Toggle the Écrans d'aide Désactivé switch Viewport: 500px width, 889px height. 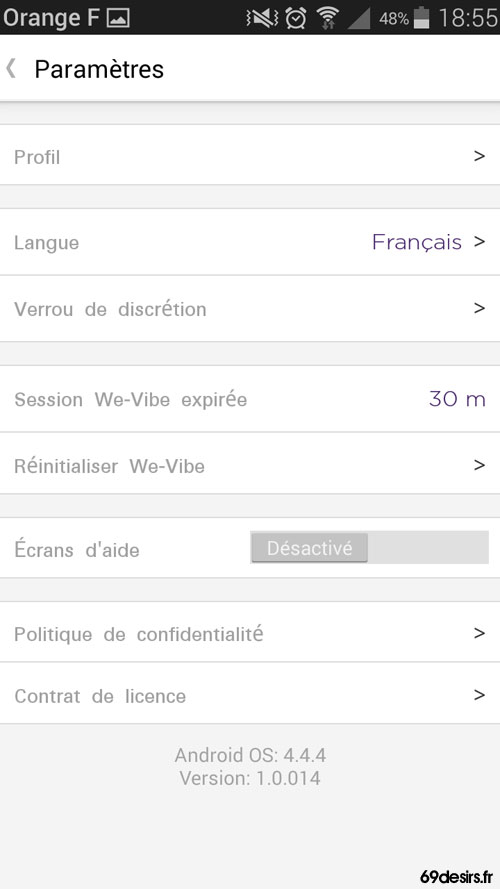tap(369, 548)
